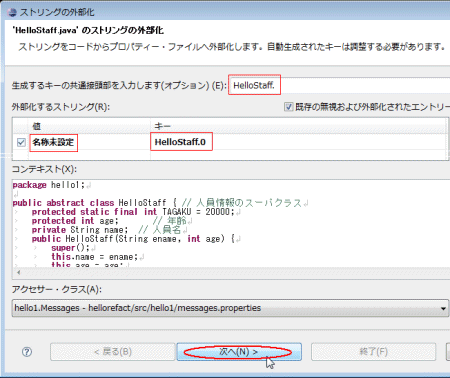The image size is (450, 378).
Task: Click the < 戻る(B) button
Action: click(113, 352)
